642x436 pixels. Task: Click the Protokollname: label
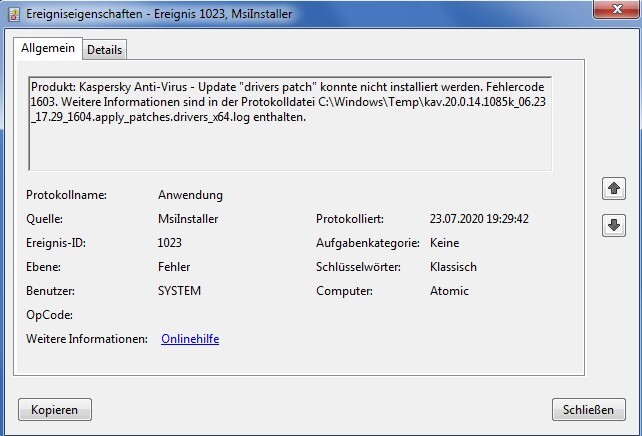coord(66,195)
